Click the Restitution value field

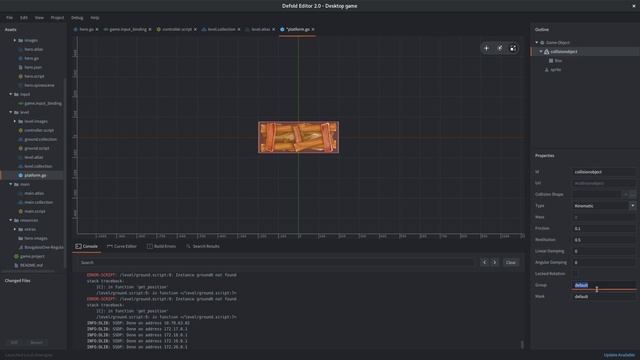(x=604, y=240)
